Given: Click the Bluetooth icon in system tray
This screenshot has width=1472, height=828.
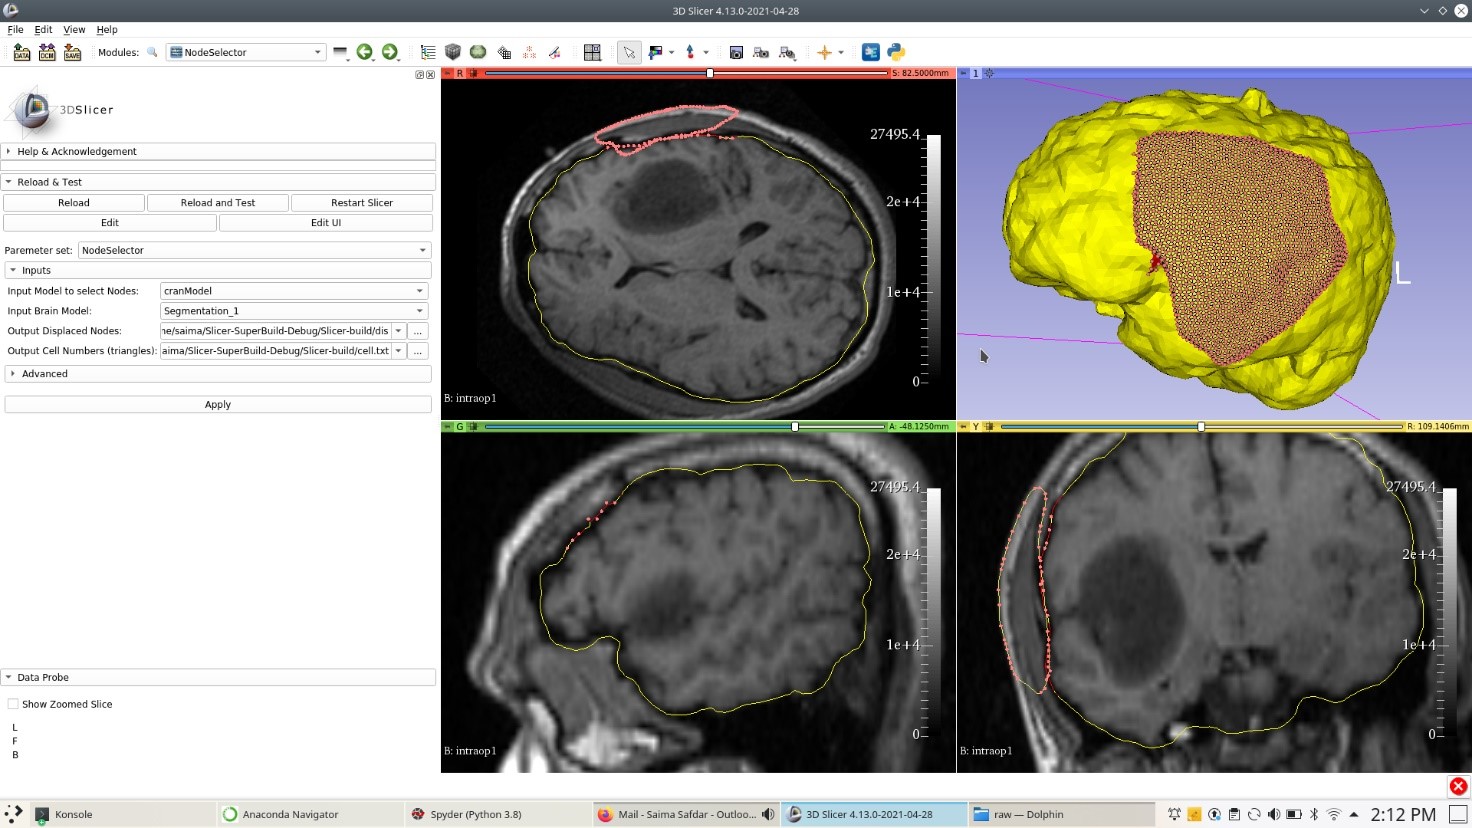Looking at the screenshot, I should pos(1314,814).
